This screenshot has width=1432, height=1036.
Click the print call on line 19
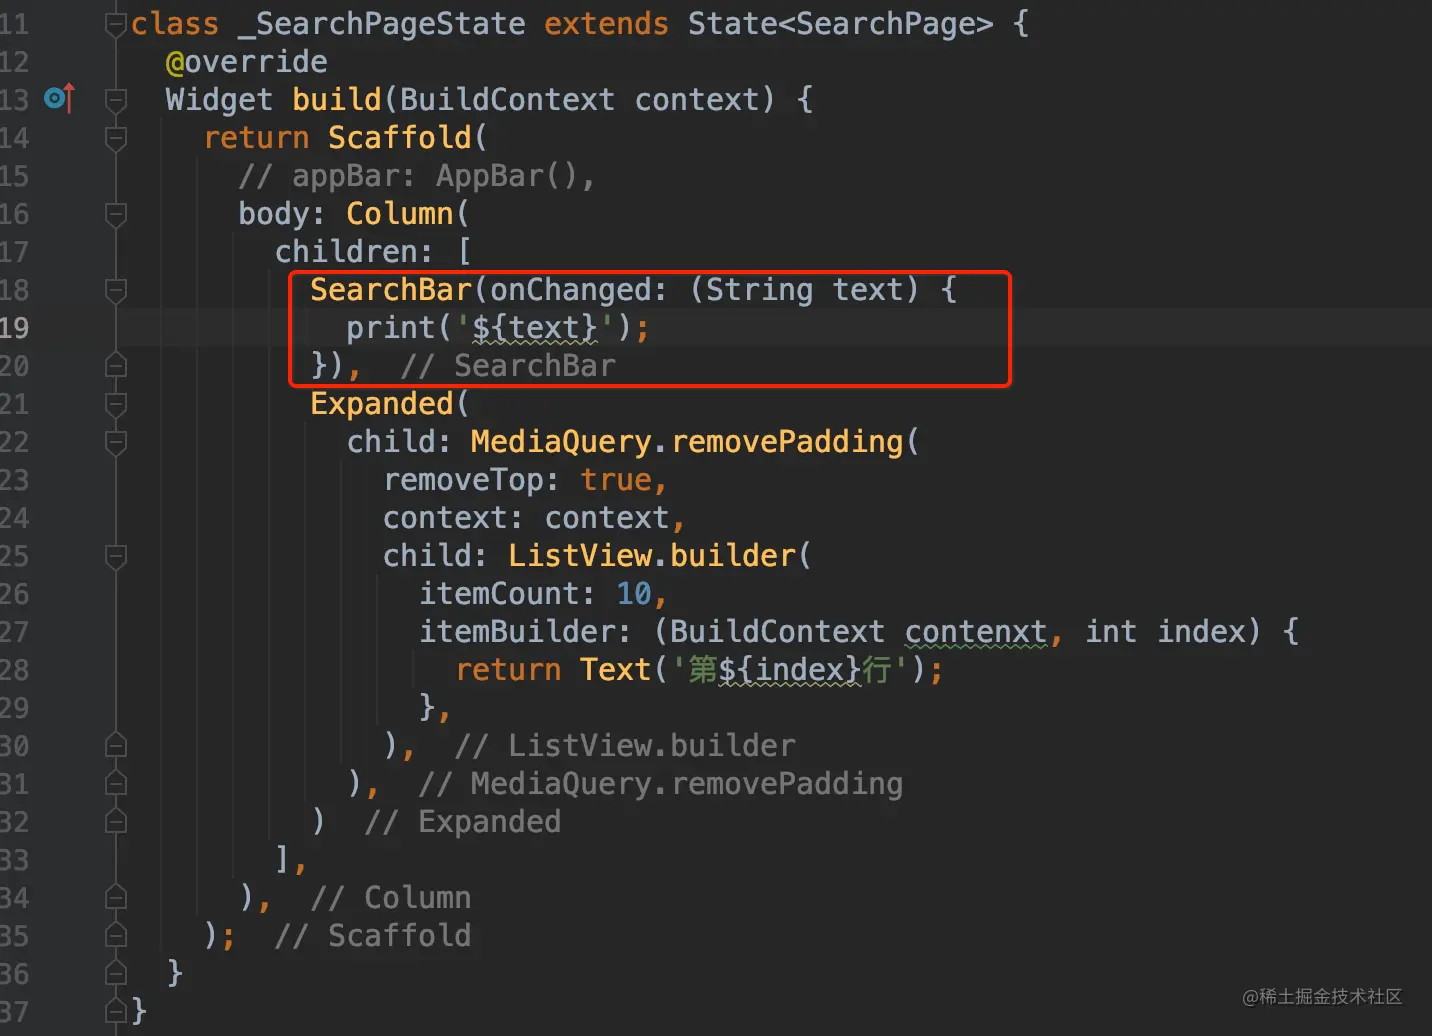coord(390,328)
